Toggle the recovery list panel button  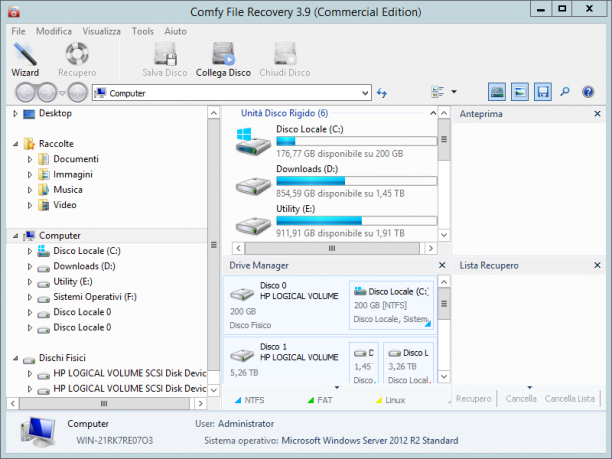point(543,92)
